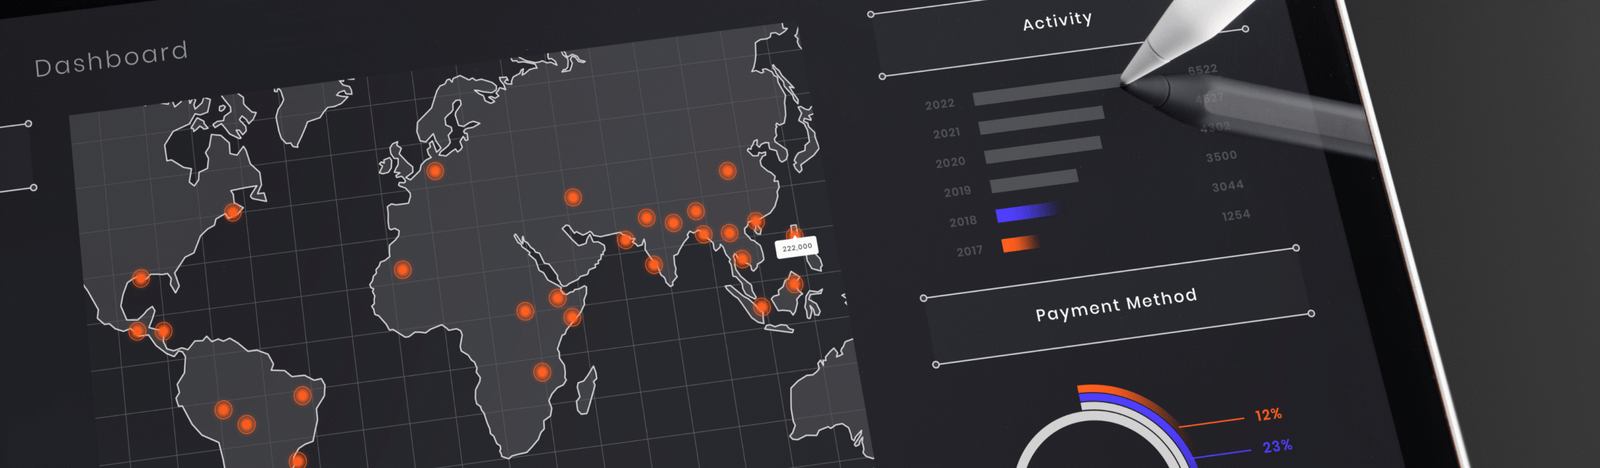
Task: Select the easternmost marker in Brazil
Action: tap(302, 396)
